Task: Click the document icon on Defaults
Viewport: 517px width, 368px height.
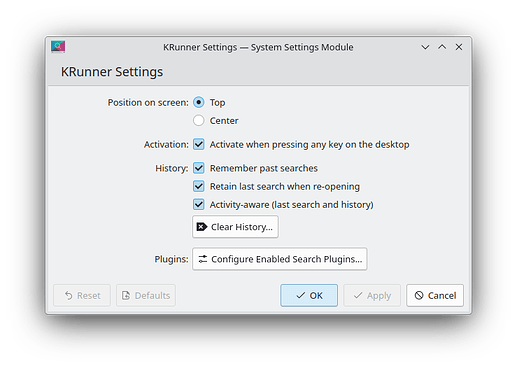Action: [x=126, y=295]
